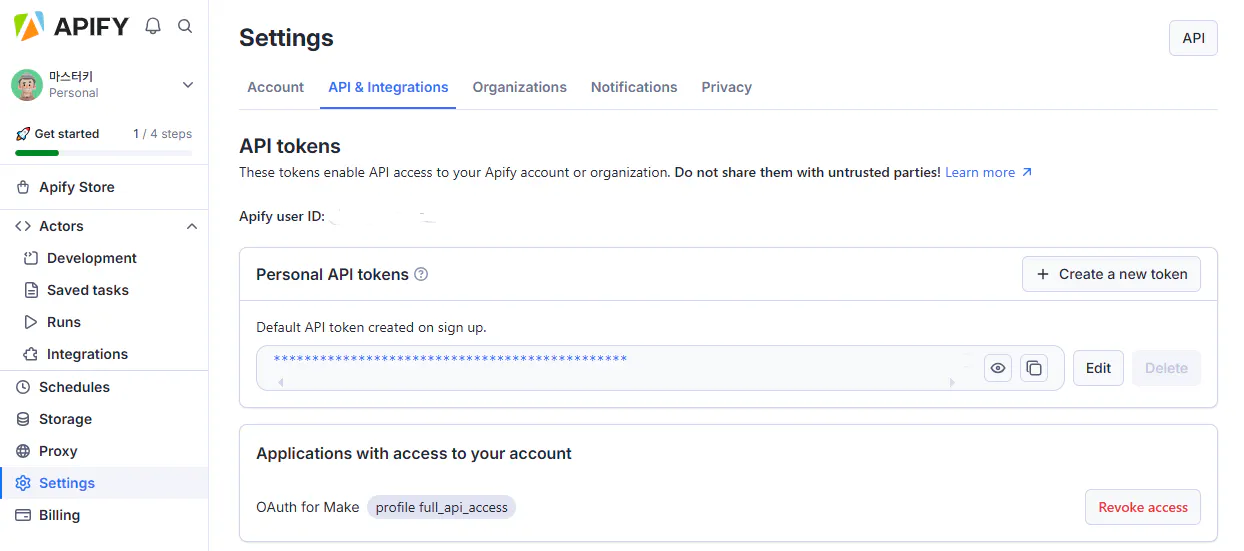1244x551 pixels.
Task: Click the Schedules clock icon
Action: click(x=23, y=387)
